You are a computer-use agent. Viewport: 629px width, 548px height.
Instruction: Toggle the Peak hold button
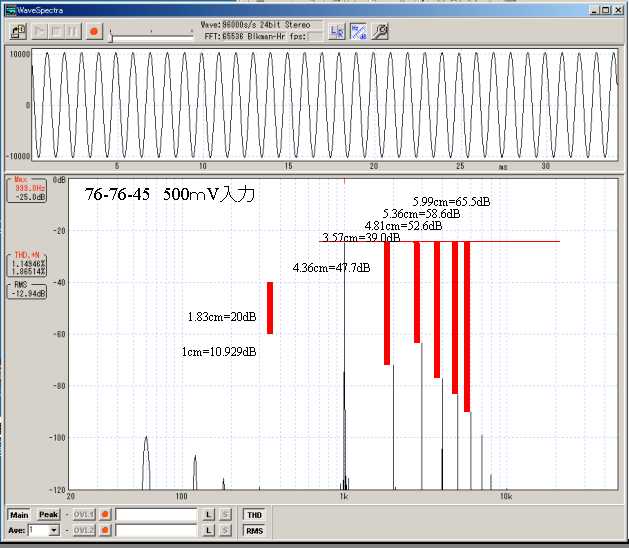(x=49, y=515)
